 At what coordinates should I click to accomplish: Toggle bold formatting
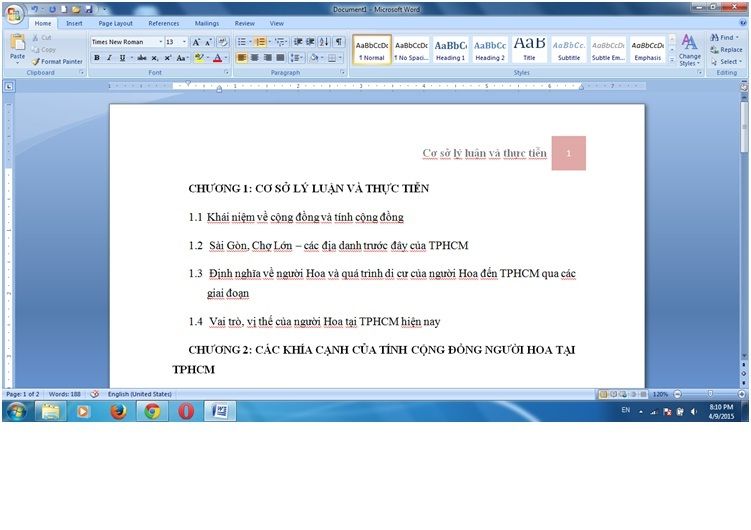tap(97, 58)
